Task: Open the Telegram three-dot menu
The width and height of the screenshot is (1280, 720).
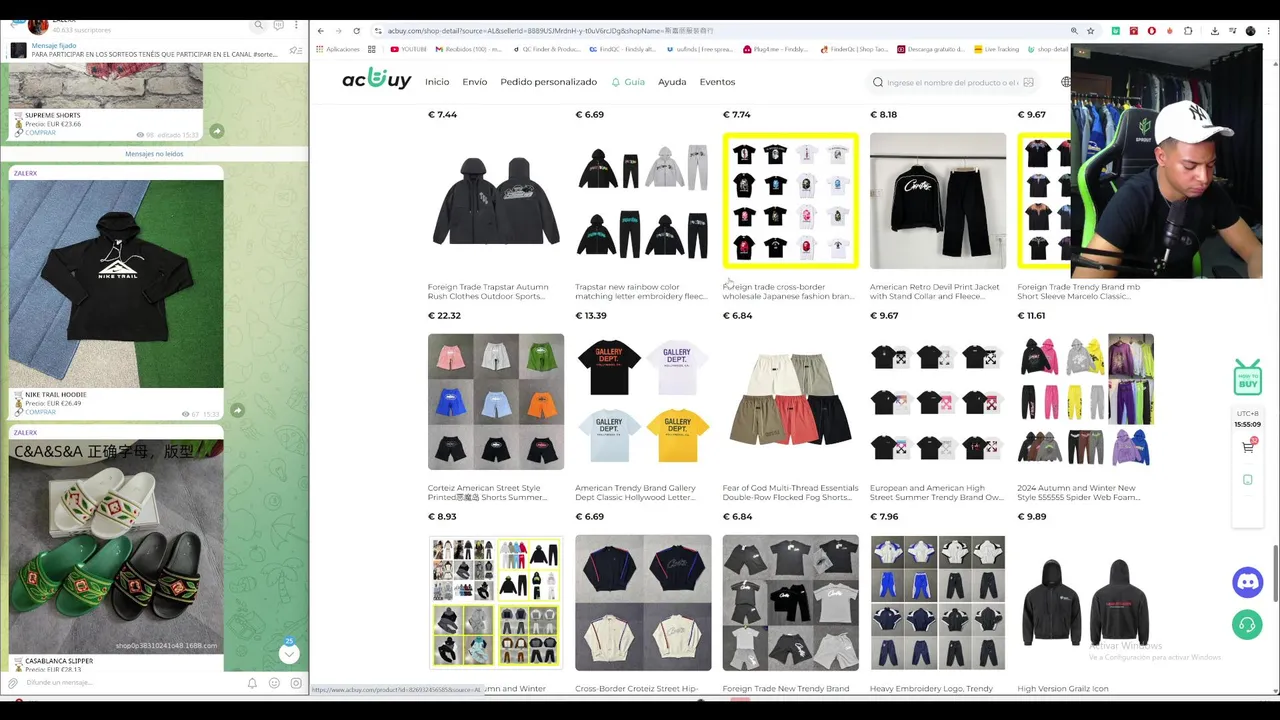Action: (x=297, y=25)
